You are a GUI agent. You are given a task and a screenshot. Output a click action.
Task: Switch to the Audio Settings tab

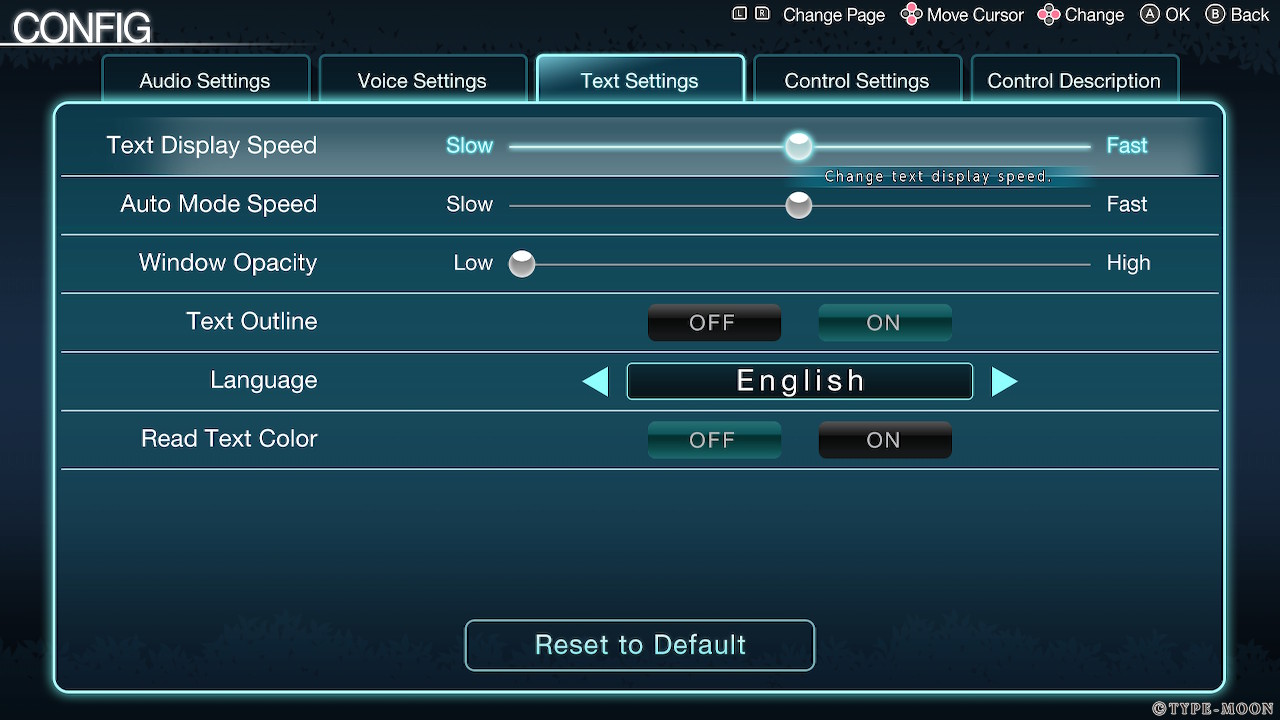point(205,81)
